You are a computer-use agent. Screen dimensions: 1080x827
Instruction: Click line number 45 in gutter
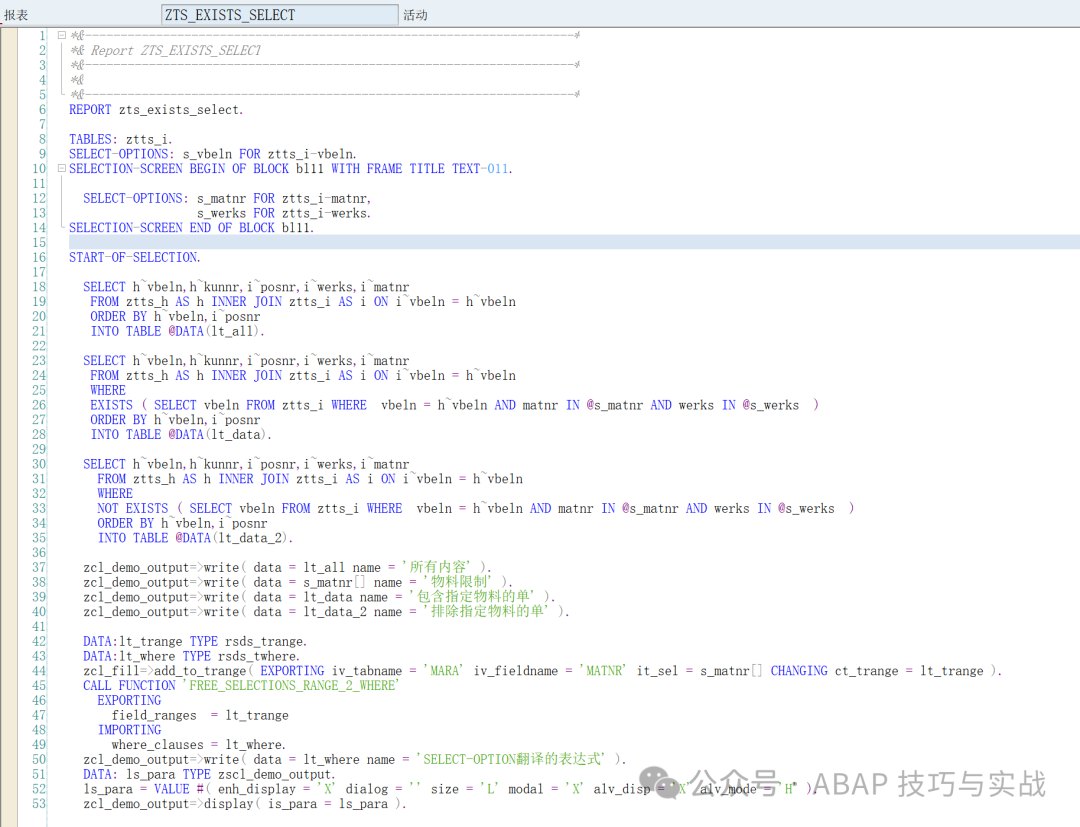point(39,686)
